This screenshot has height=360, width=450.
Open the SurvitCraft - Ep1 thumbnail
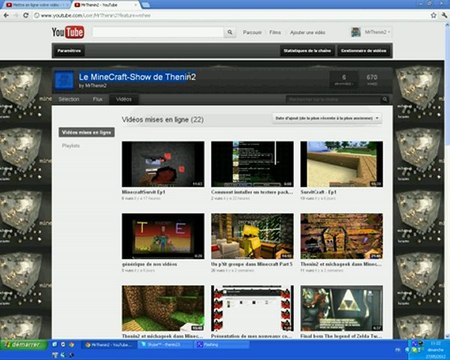coord(341,164)
